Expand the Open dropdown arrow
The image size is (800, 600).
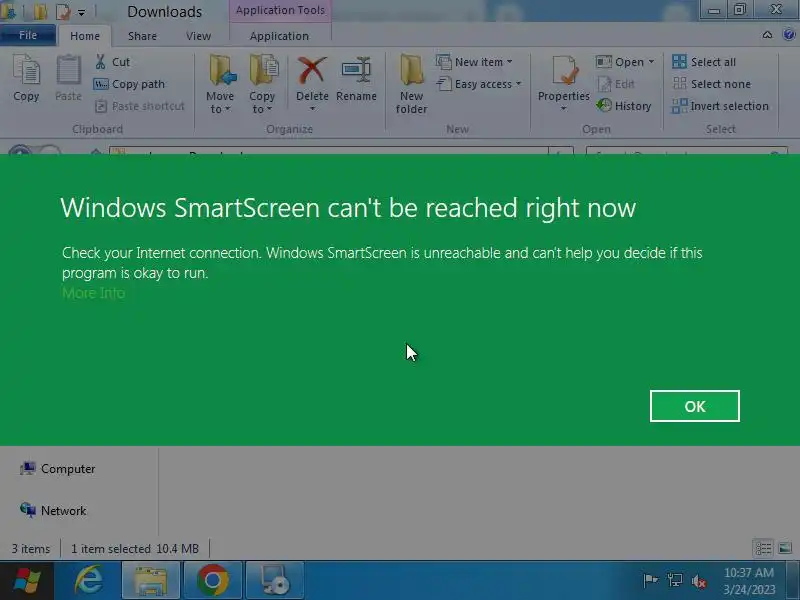tap(652, 62)
